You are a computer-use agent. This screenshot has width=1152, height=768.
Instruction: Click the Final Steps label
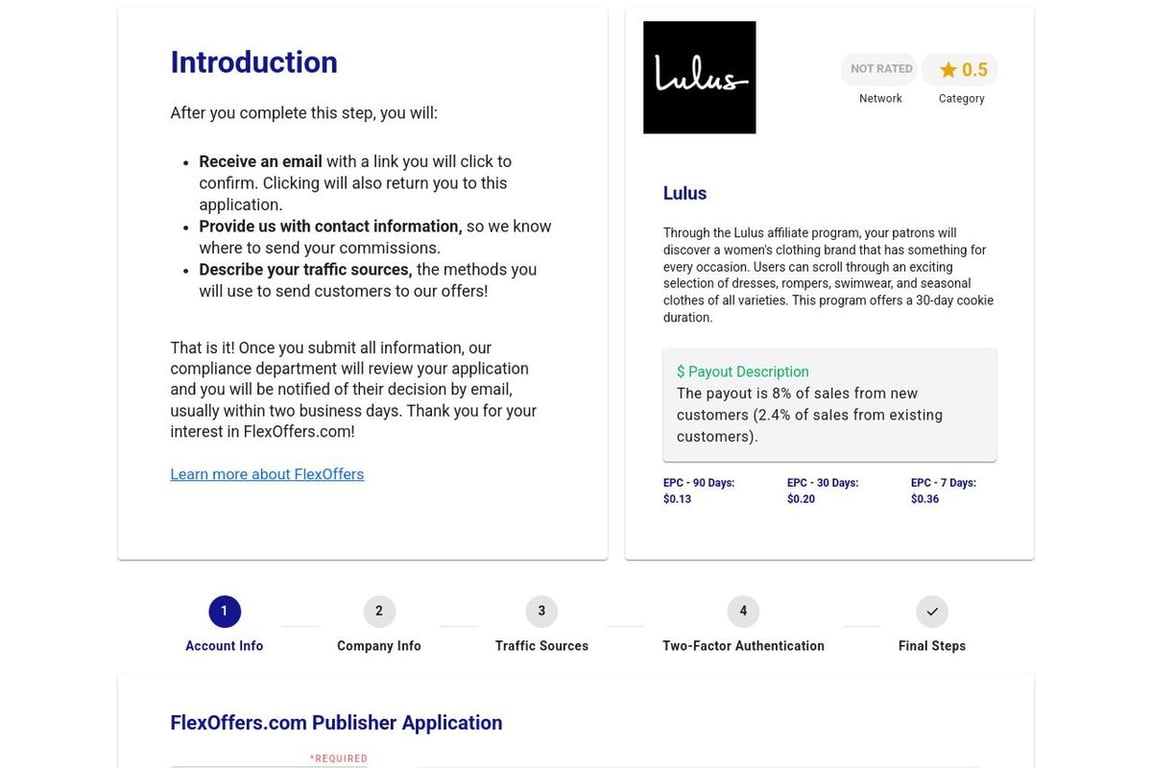[x=932, y=645]
